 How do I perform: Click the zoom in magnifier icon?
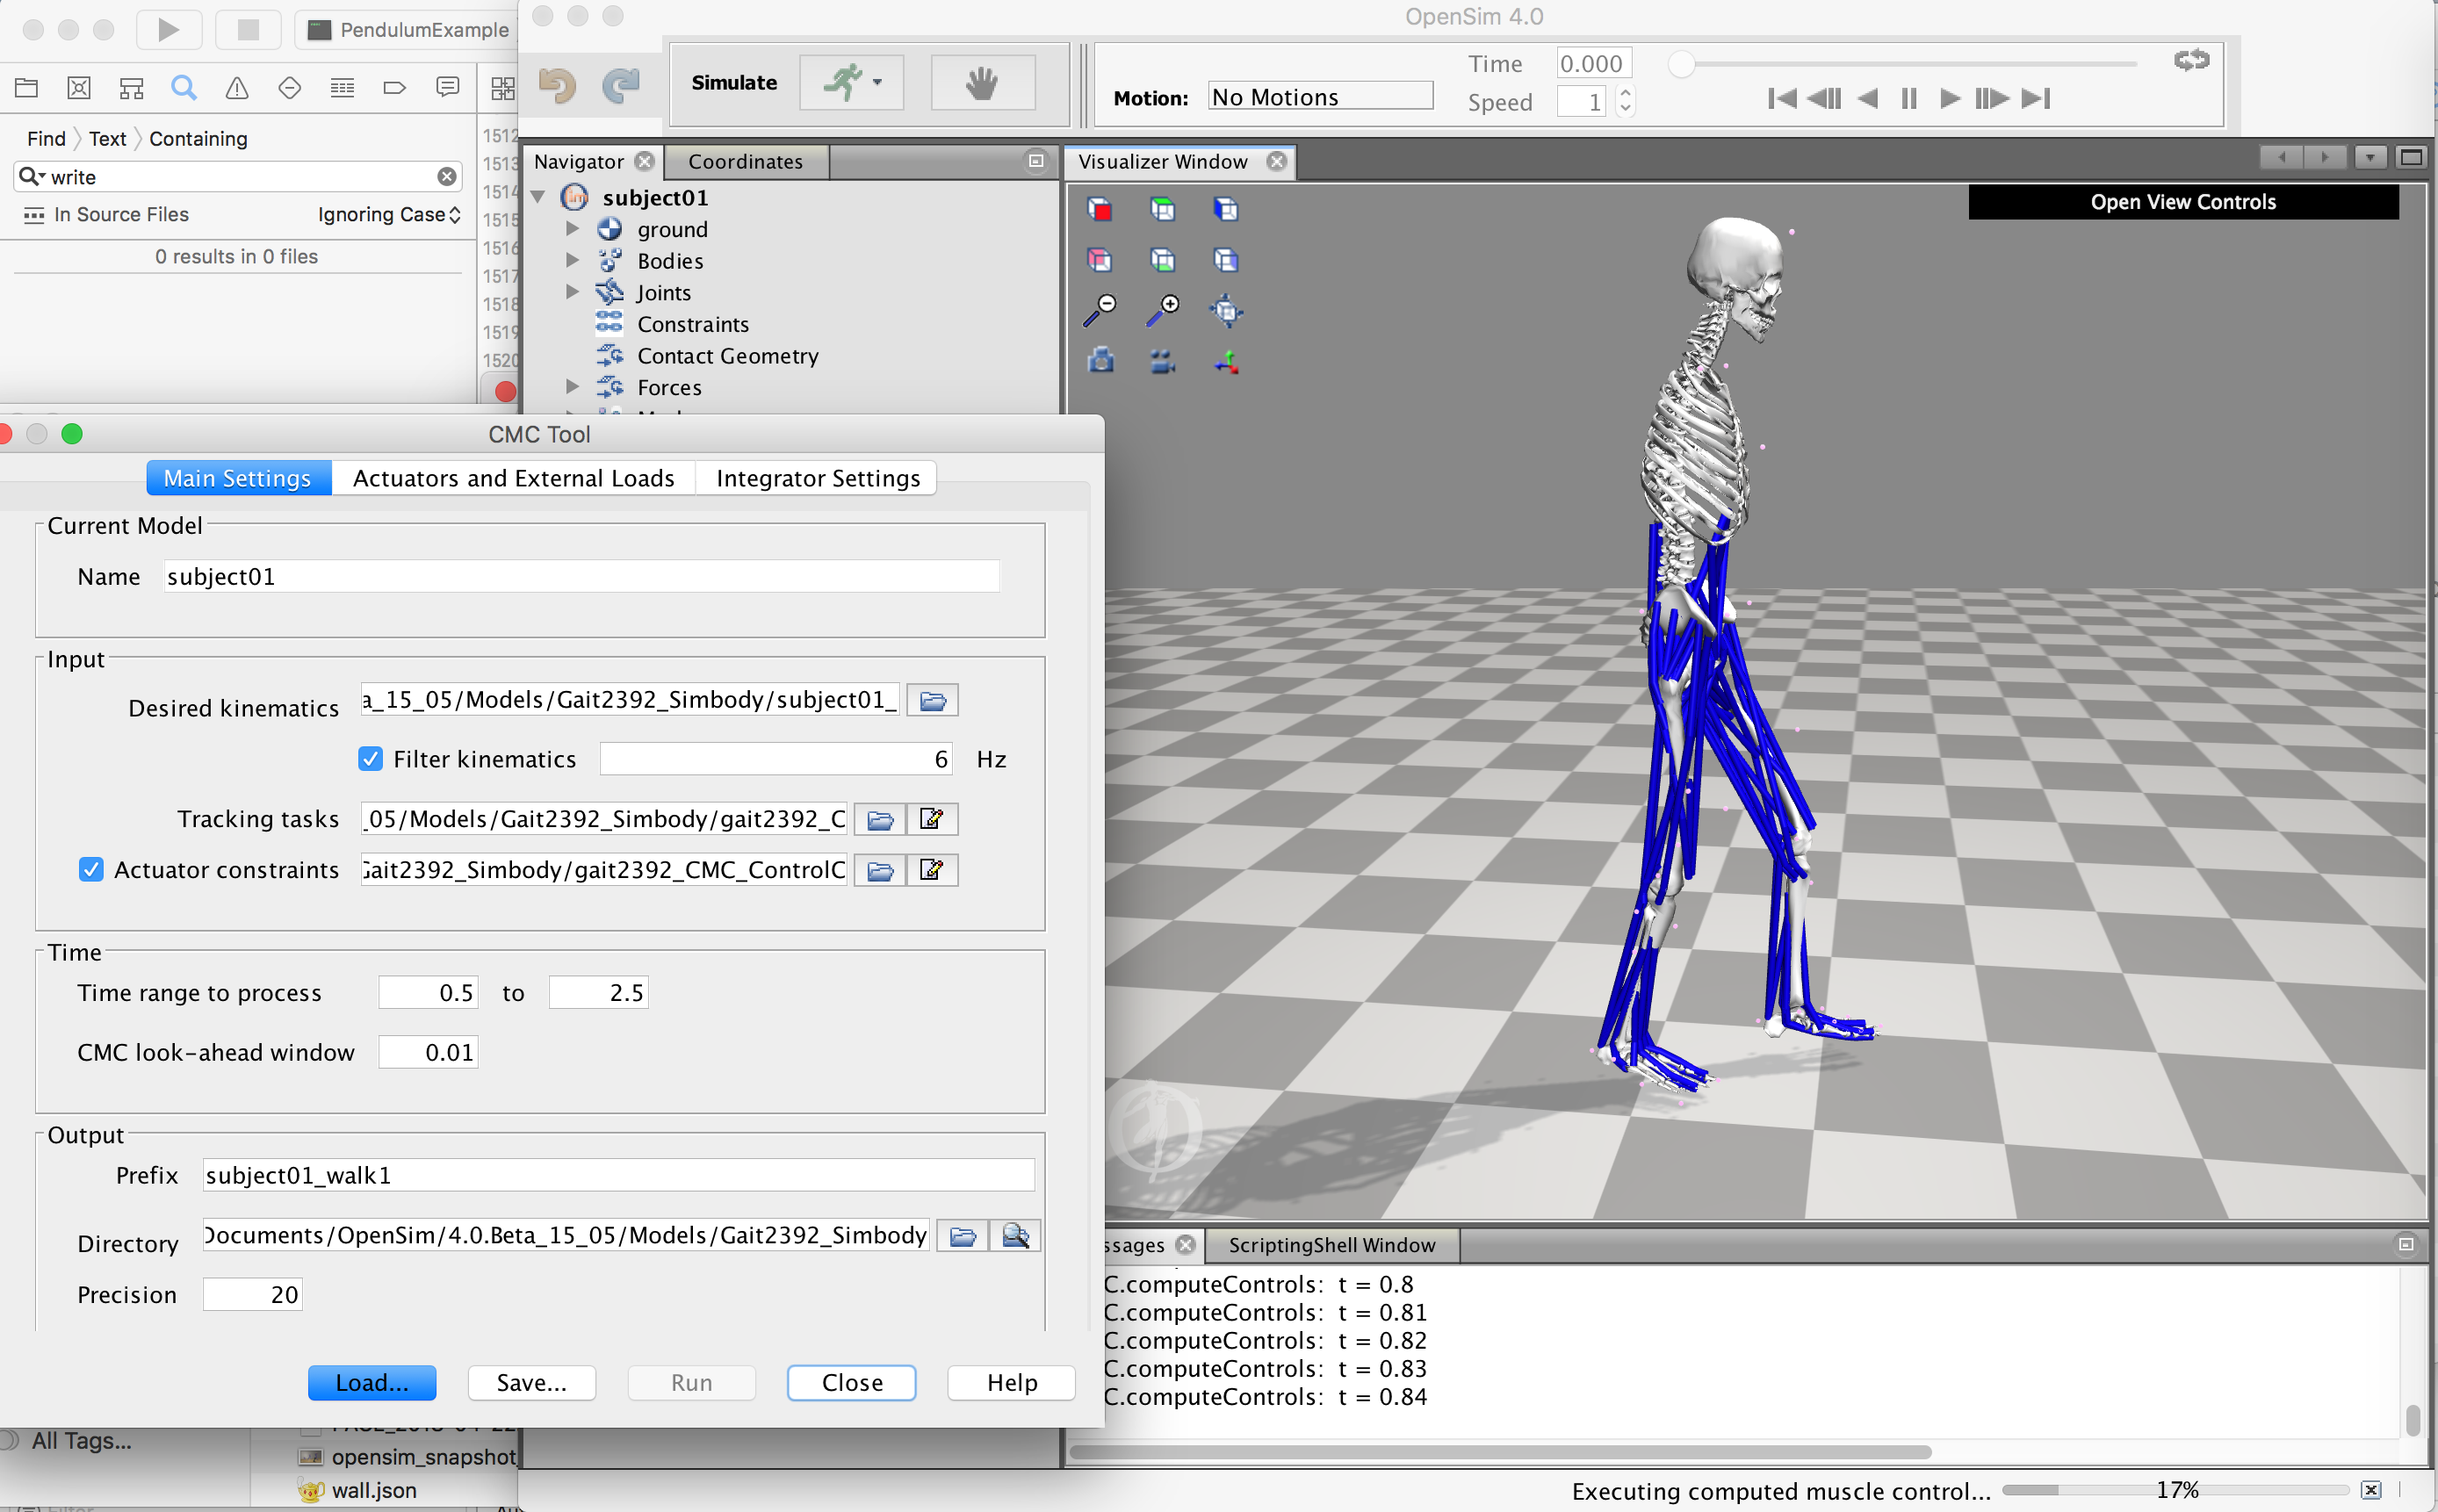tap(1162, 311)
